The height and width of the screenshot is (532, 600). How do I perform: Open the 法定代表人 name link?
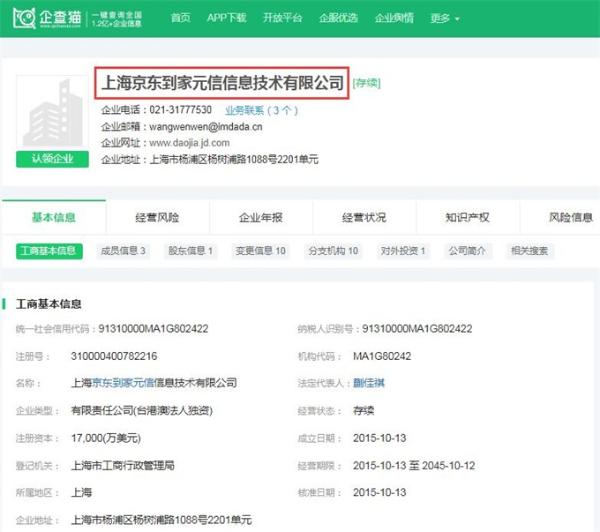click(369, 383)
